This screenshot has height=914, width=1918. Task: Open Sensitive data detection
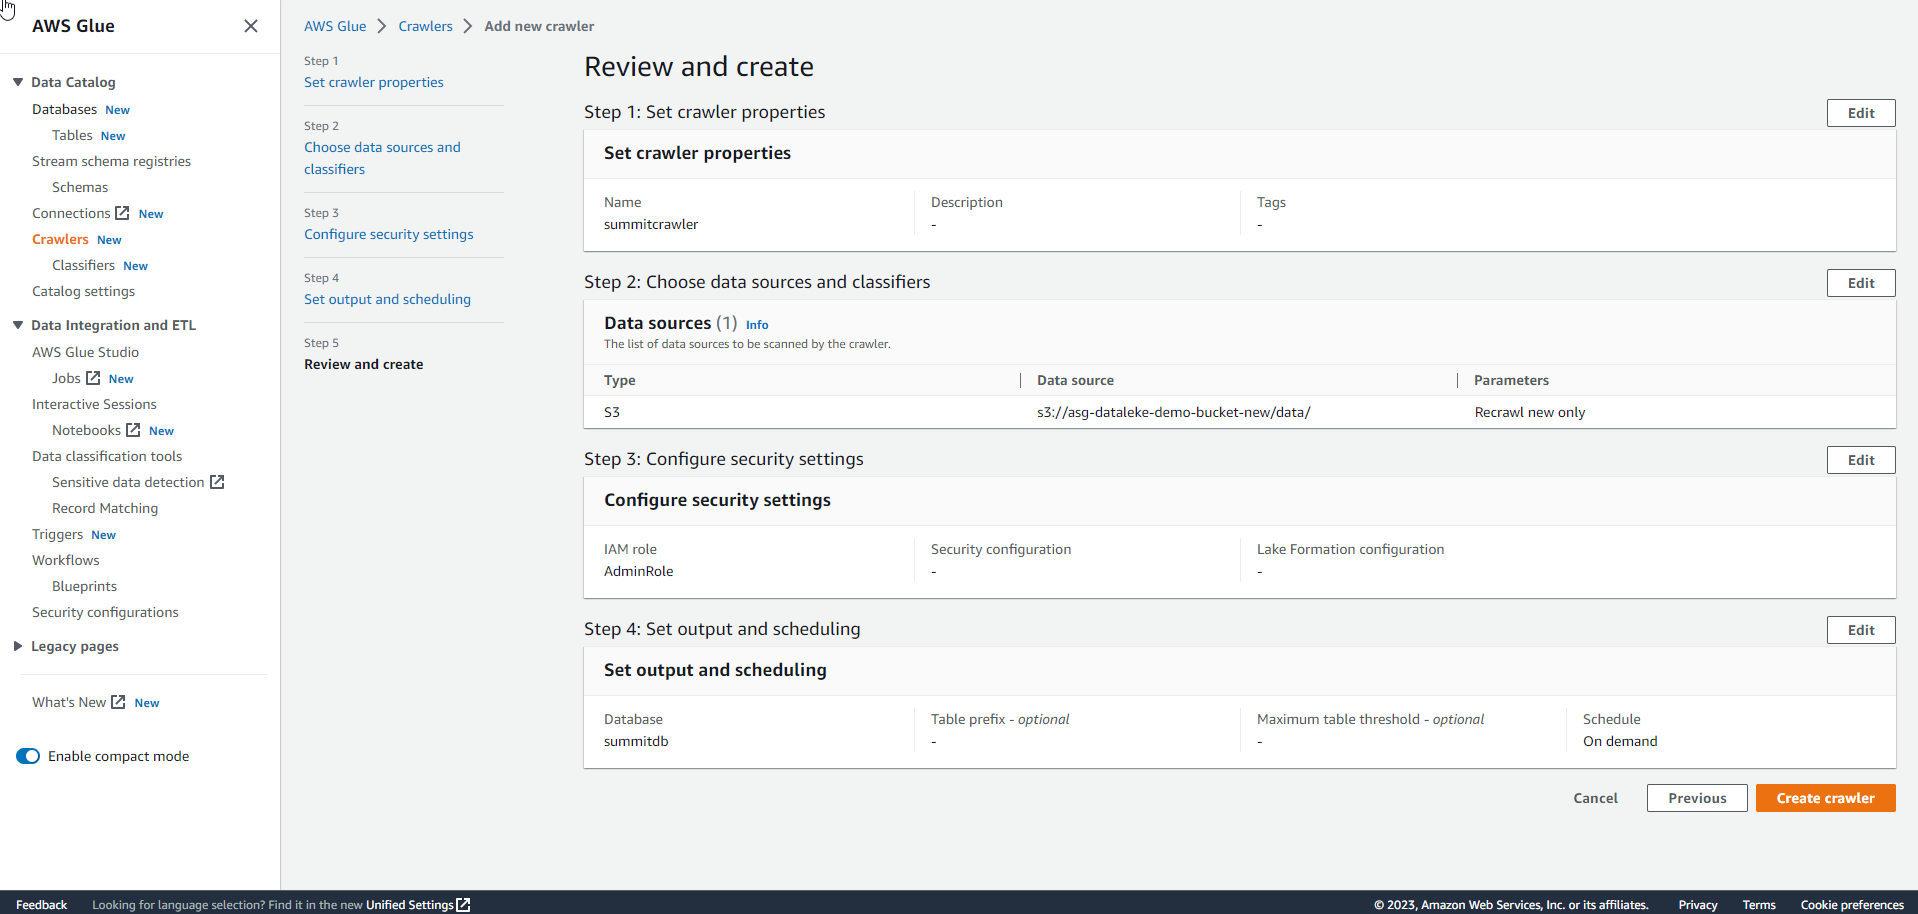pyautogui.click(x=128, y=482)
